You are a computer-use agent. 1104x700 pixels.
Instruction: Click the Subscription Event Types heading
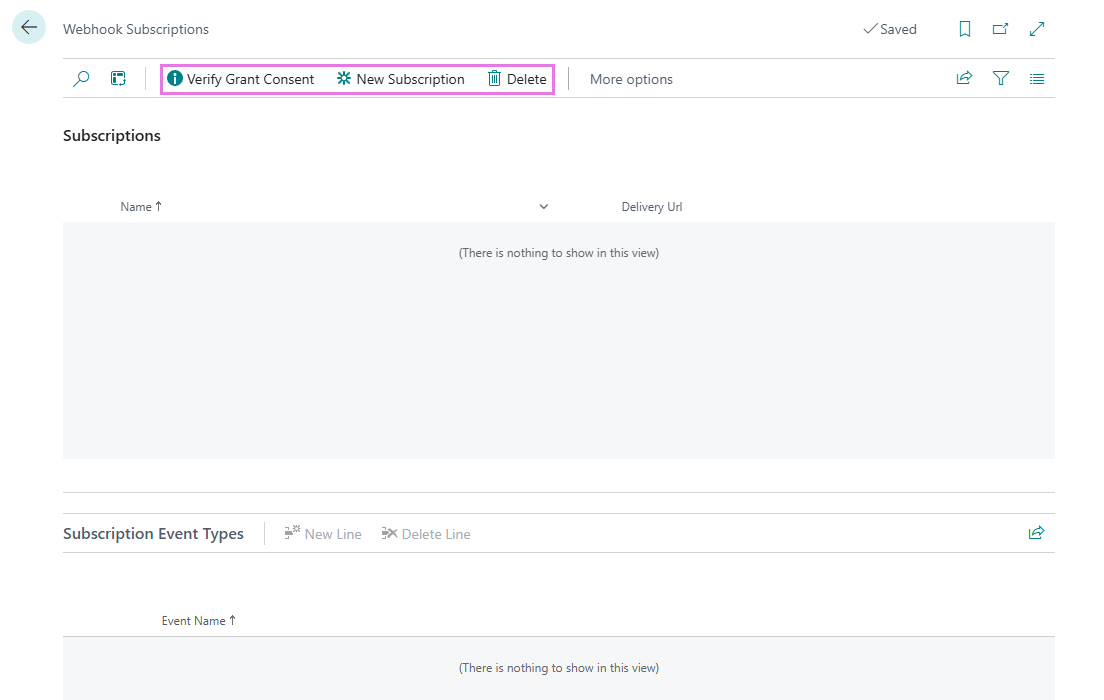point(153,534)
